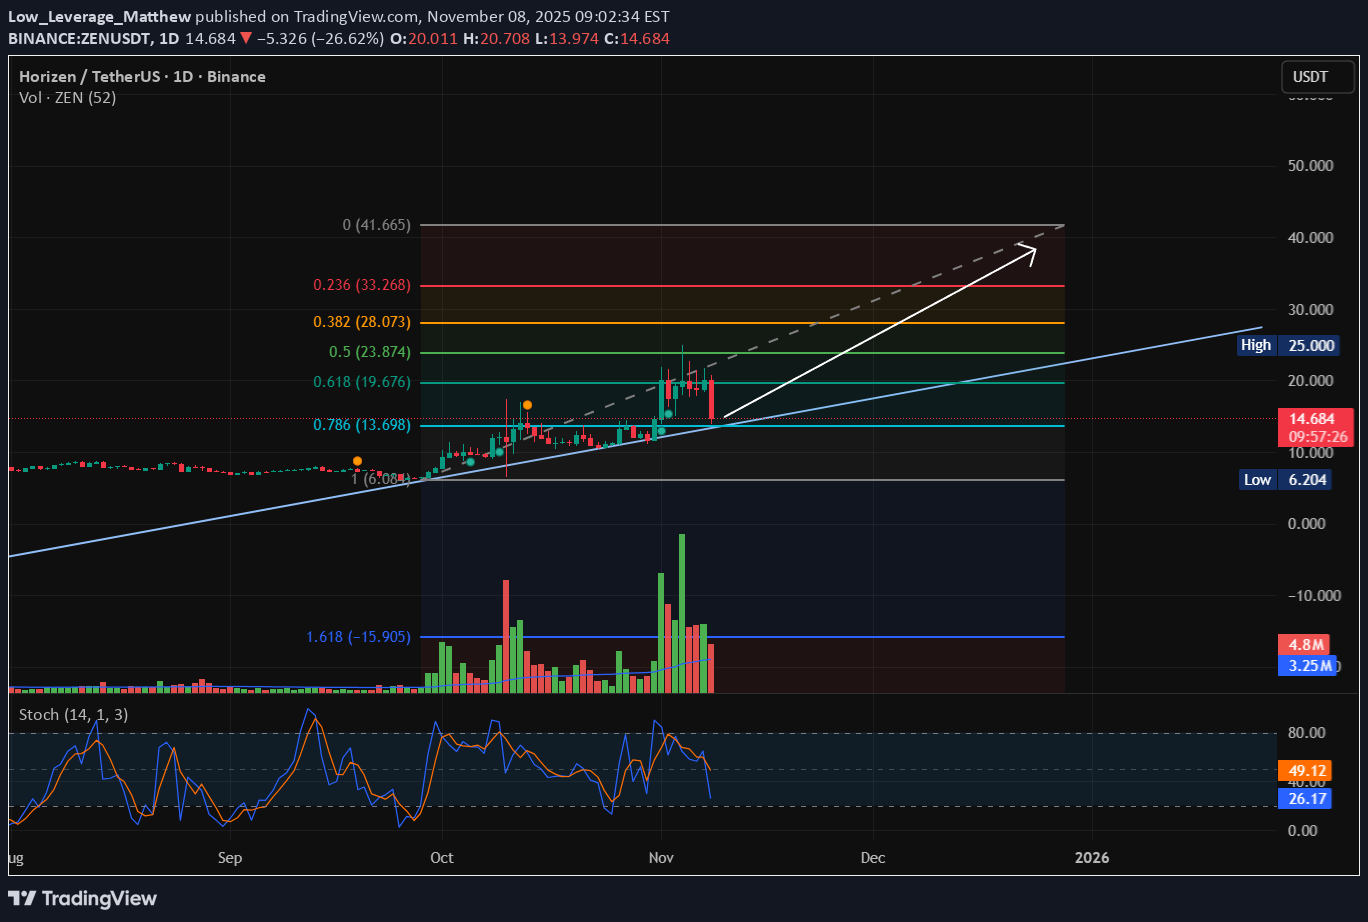The image size is (1368, 922).
Task: Click the High 25.000 price flag
Action: click(1287, 345)
